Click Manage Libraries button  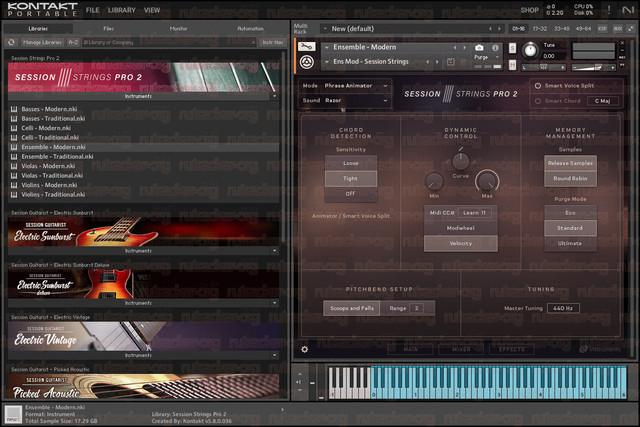42,42
